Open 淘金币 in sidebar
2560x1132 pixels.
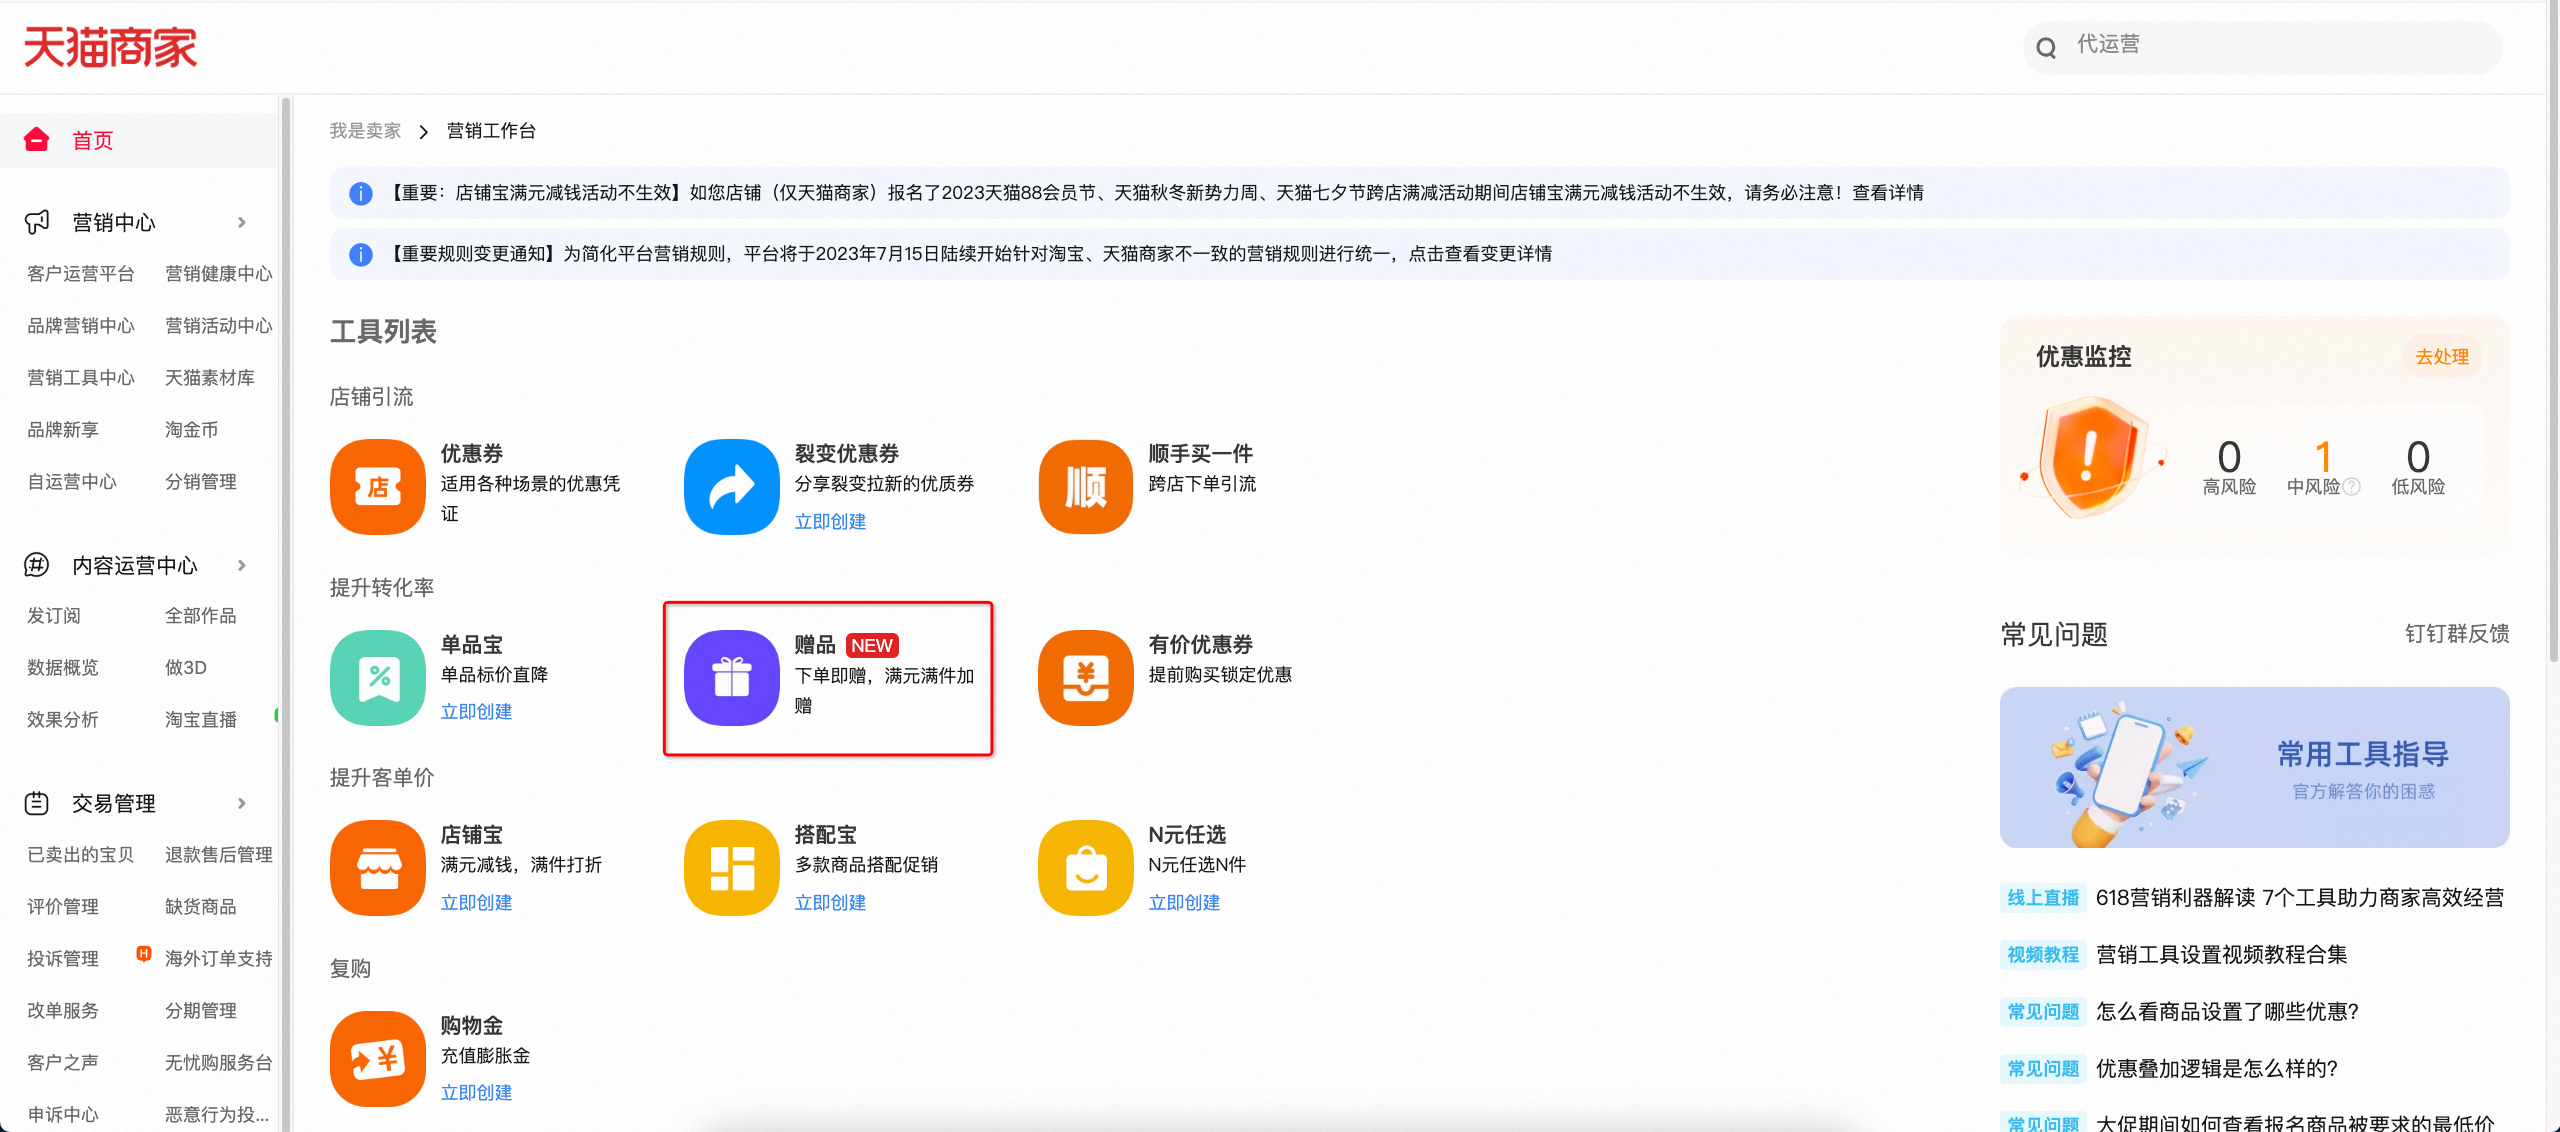pos(192,430)
